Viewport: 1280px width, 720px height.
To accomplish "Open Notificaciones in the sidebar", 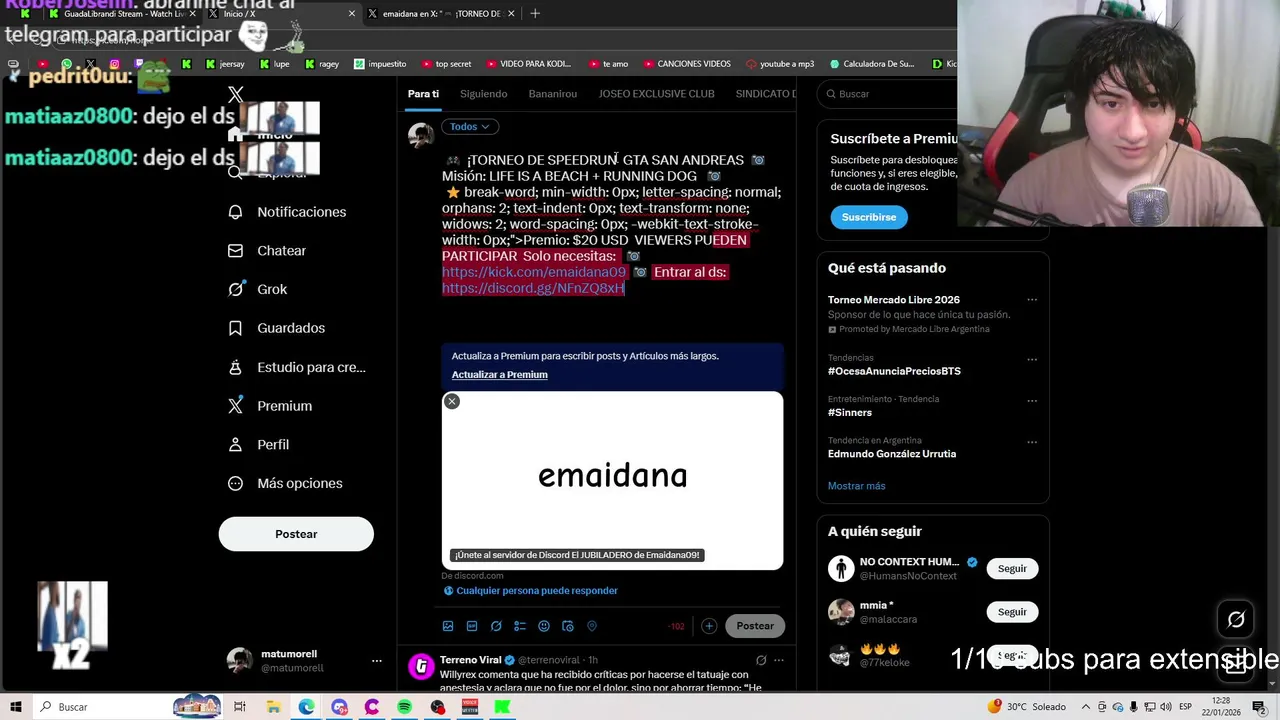I will point(288,212).
